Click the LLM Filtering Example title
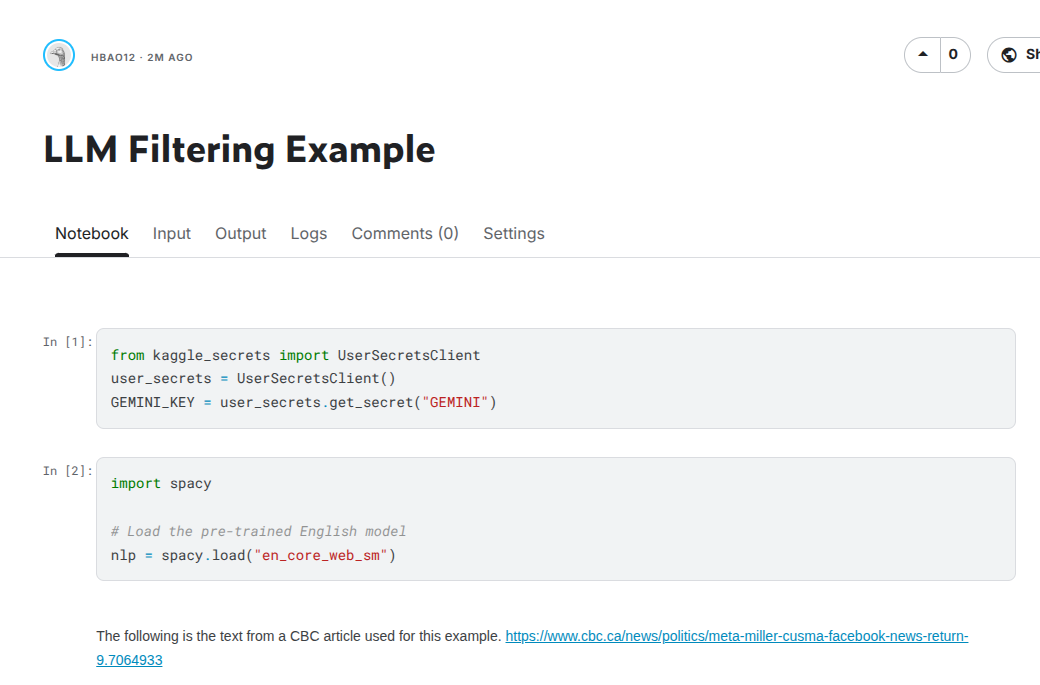This screenshot has height=685, width=1040. click(x=239, y=150)
